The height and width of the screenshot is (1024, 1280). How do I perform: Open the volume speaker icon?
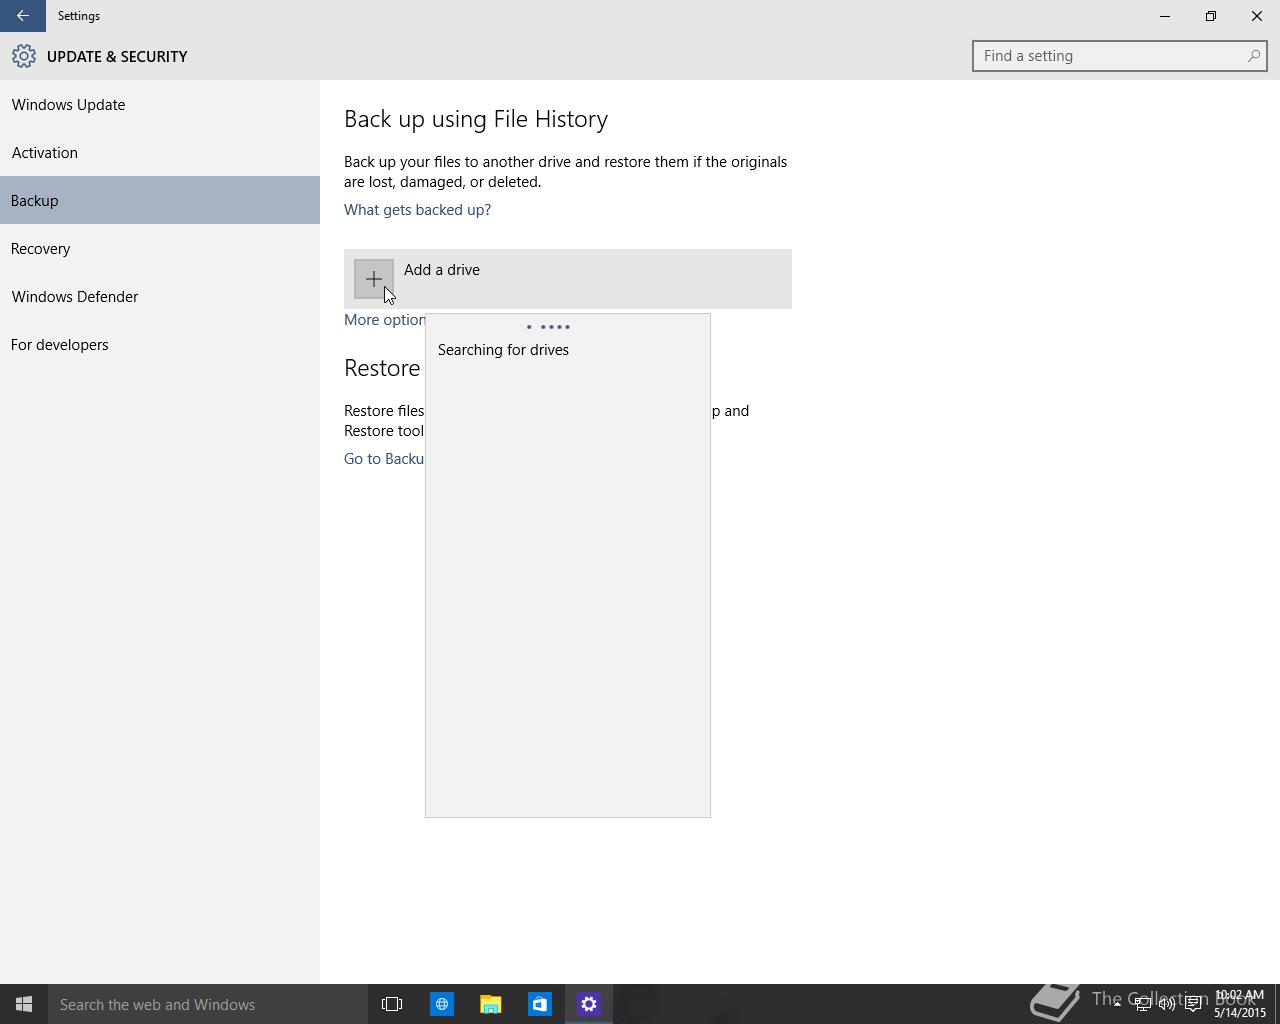pos(1167,1004)
